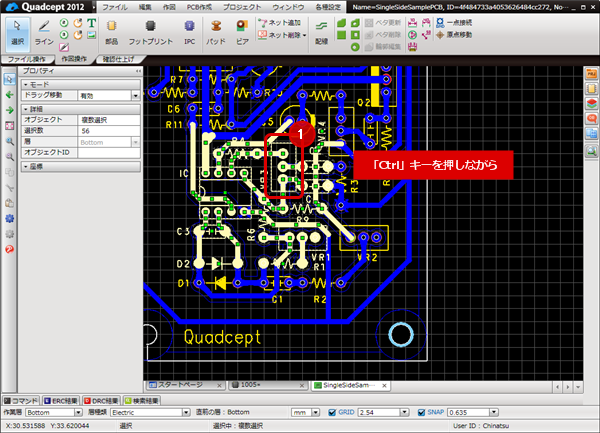Open the PRJ project panel on the right sidebar
The image size is (600, 433).
coord(591,74)
